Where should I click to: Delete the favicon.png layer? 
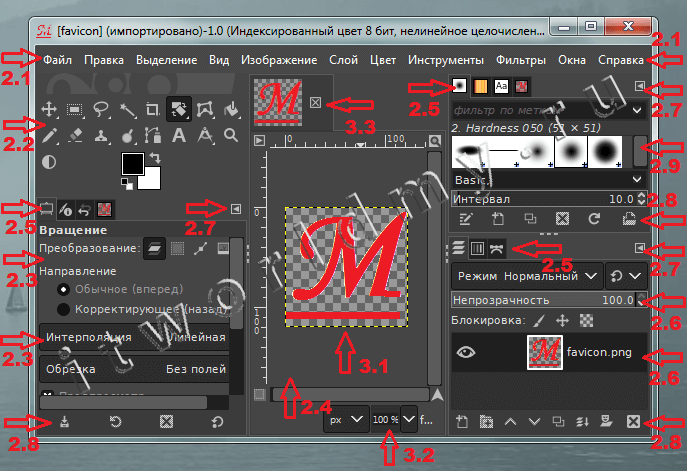633,421
